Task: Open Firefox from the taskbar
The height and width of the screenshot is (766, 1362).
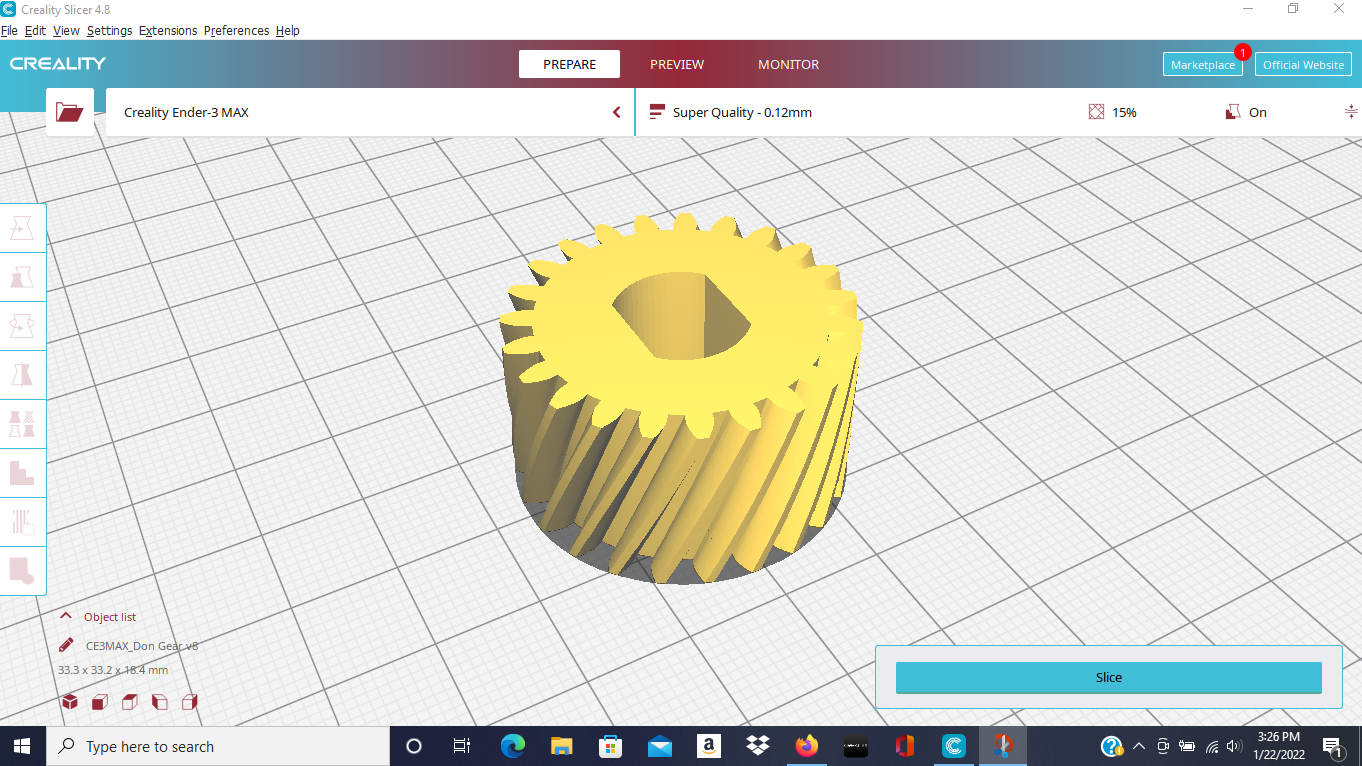Action: click(807, 746)
